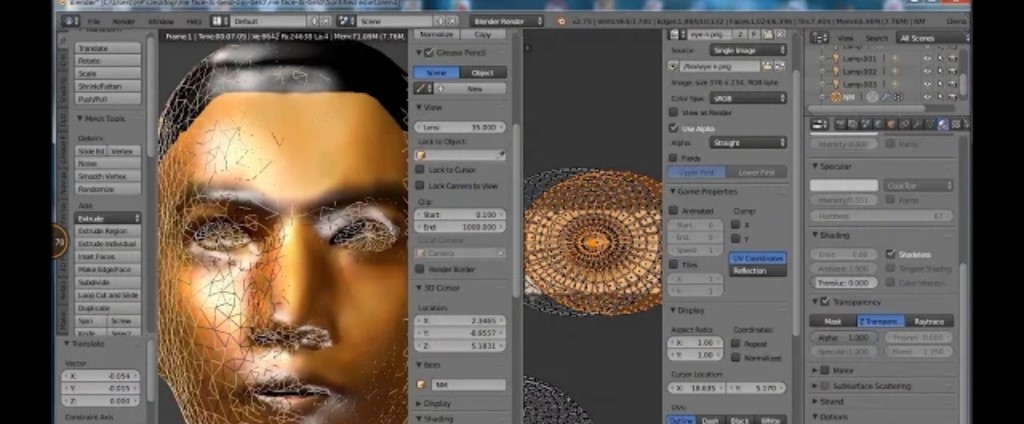The height and width of the screenshot is (424, 1024).
Task: Click the eyedropper icon in Lock to Object field
Action: point(500,155)
